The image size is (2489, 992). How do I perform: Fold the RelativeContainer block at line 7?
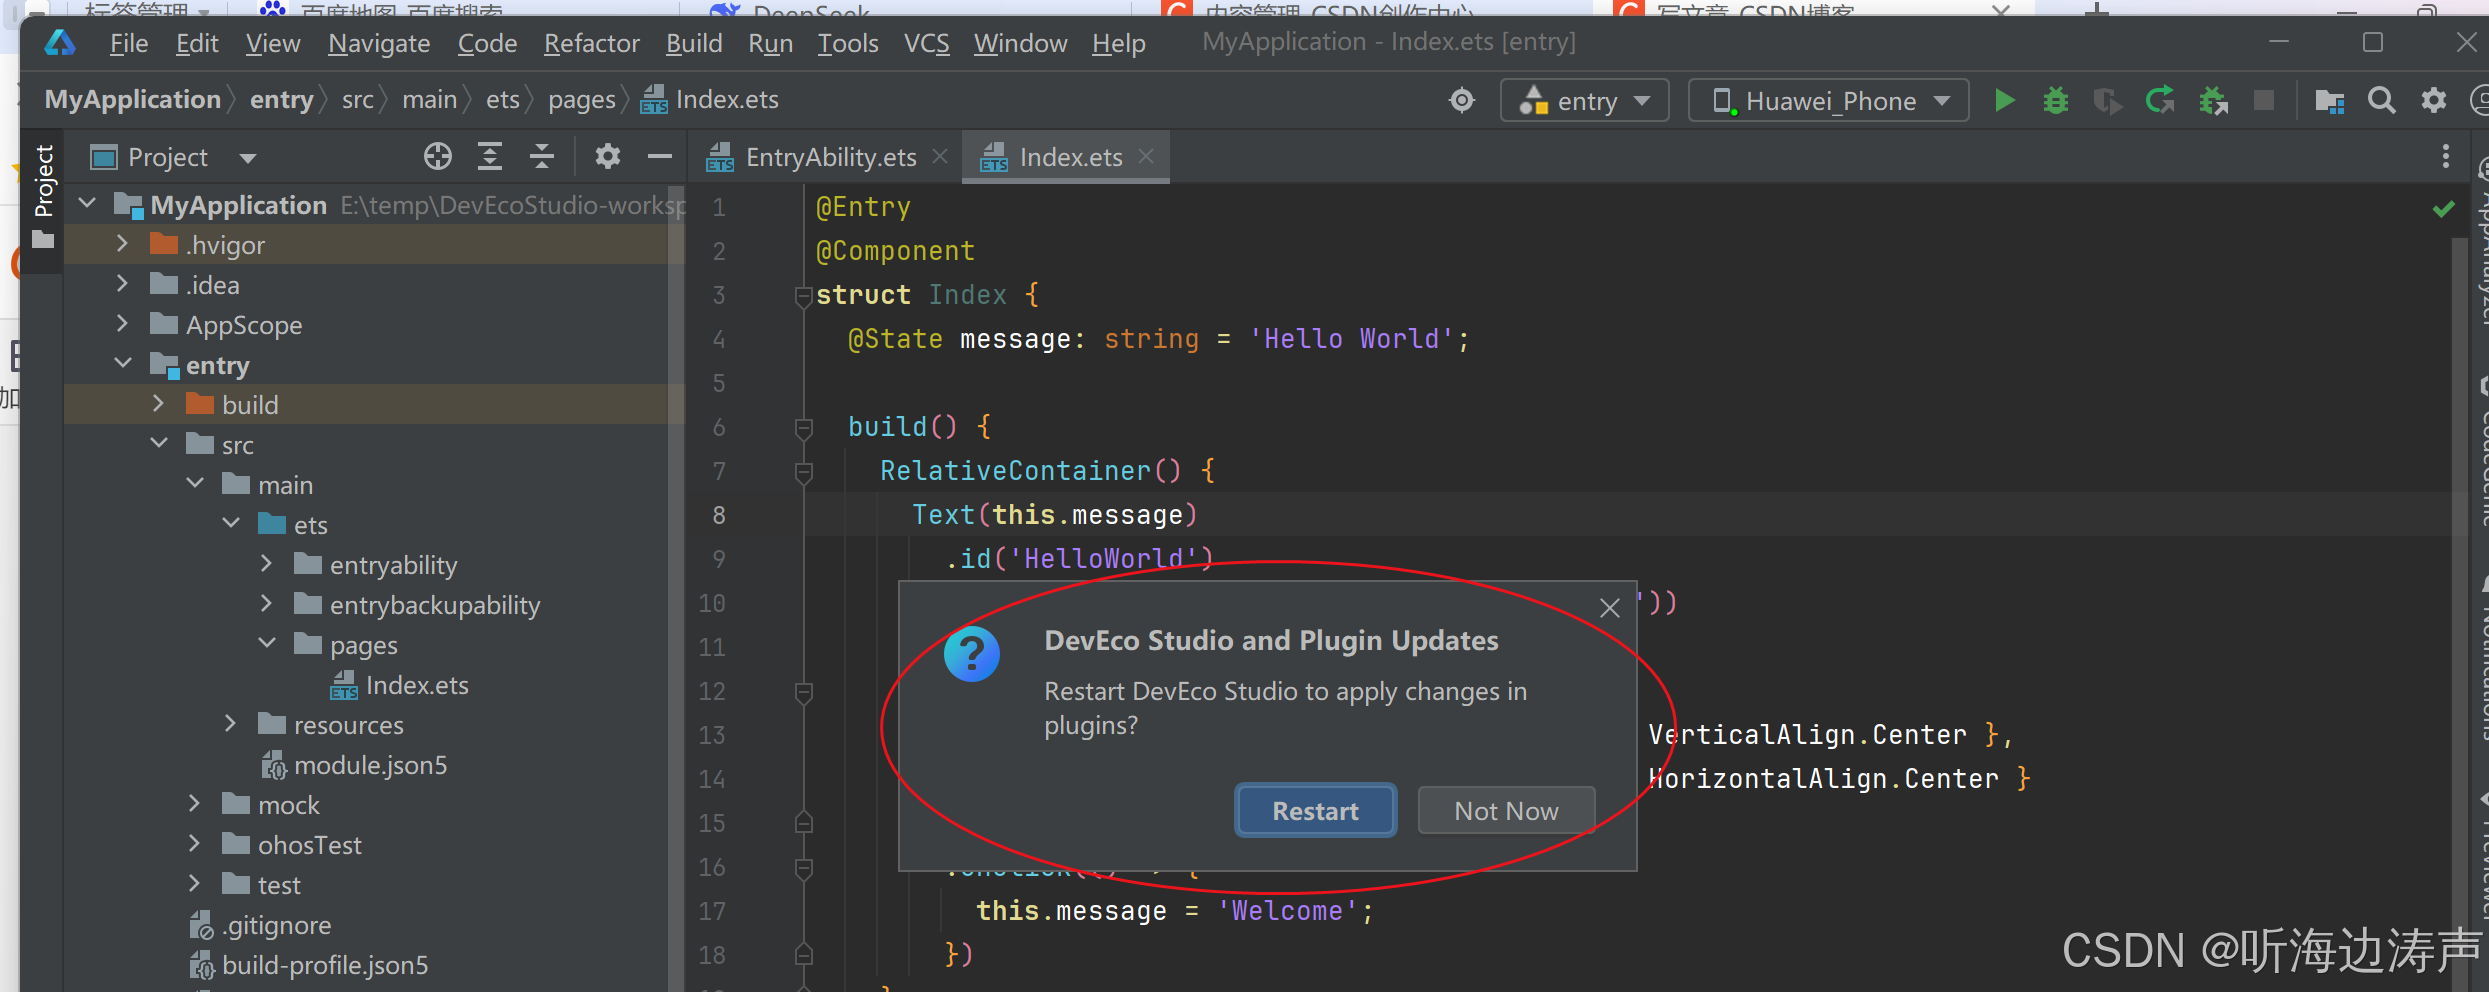(803, 471)
